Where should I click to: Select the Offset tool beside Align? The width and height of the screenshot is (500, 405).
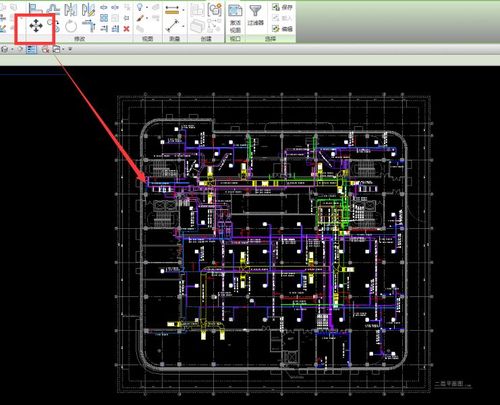[x=53, y=9]
